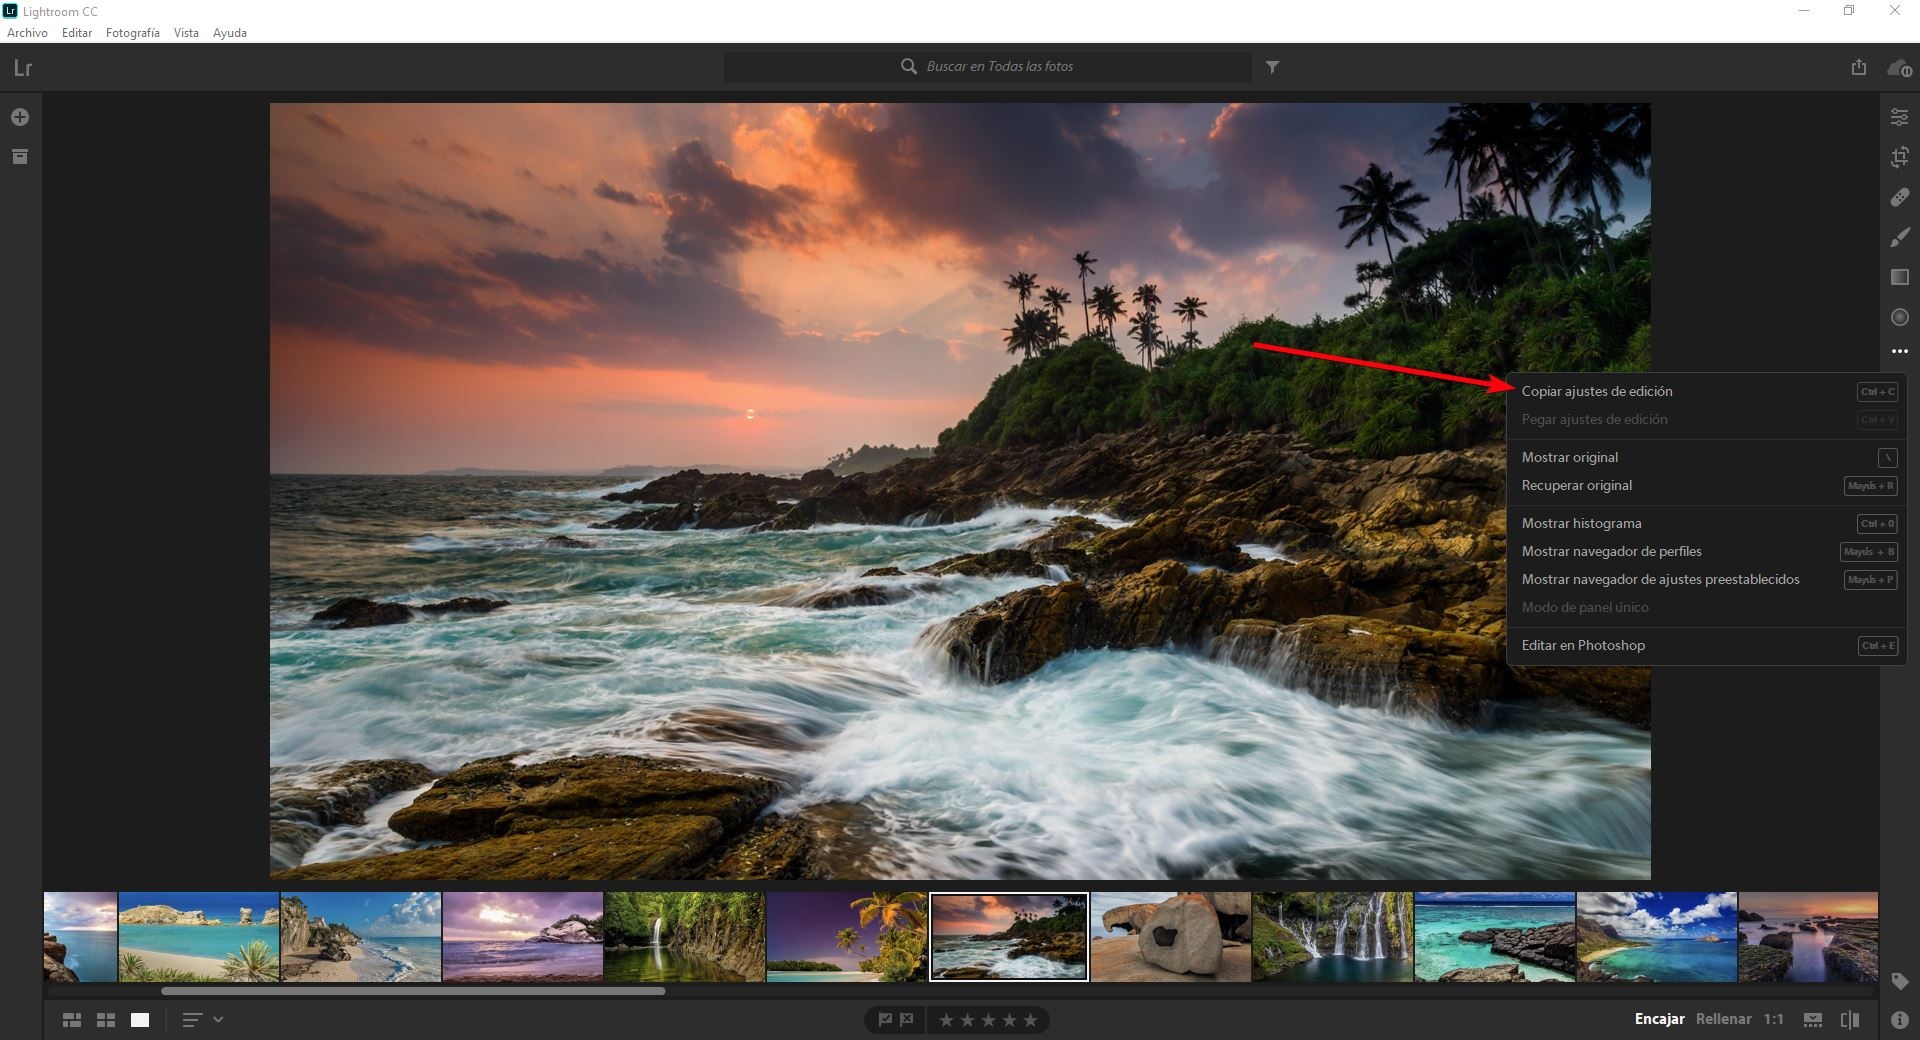
Task: Set rating to four stars
Action: [1009, 1020]
